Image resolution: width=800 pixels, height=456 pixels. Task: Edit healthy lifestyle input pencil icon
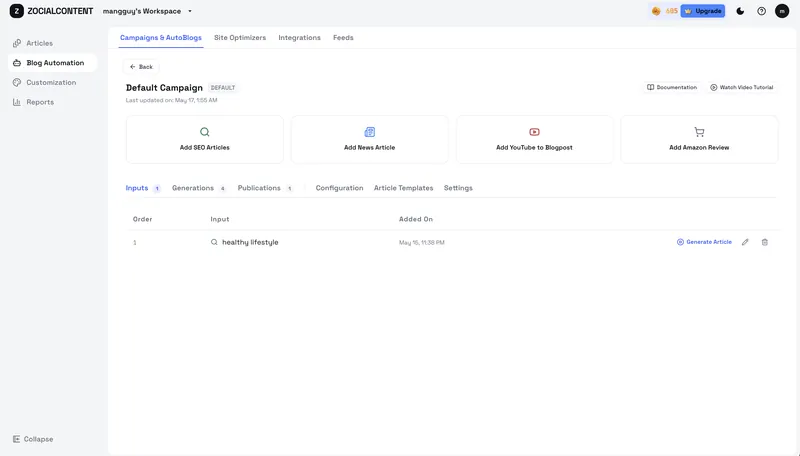coord(745,242)
